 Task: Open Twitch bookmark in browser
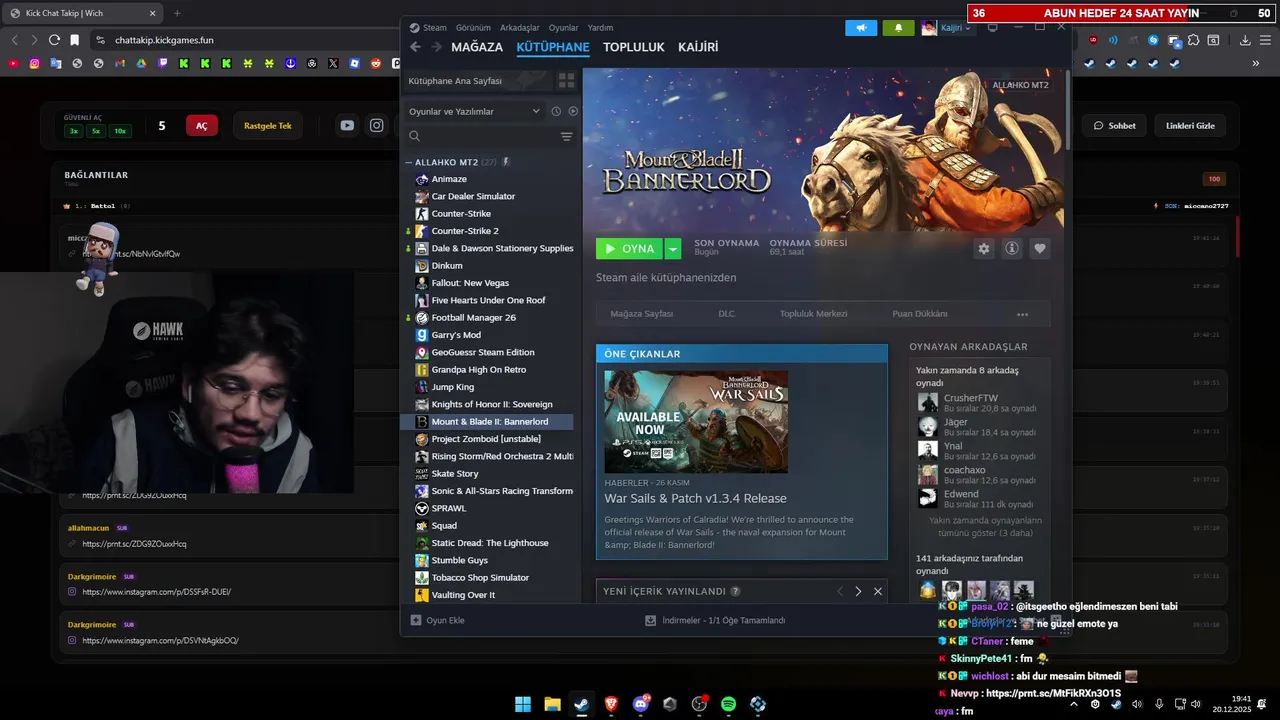point(162,63)
